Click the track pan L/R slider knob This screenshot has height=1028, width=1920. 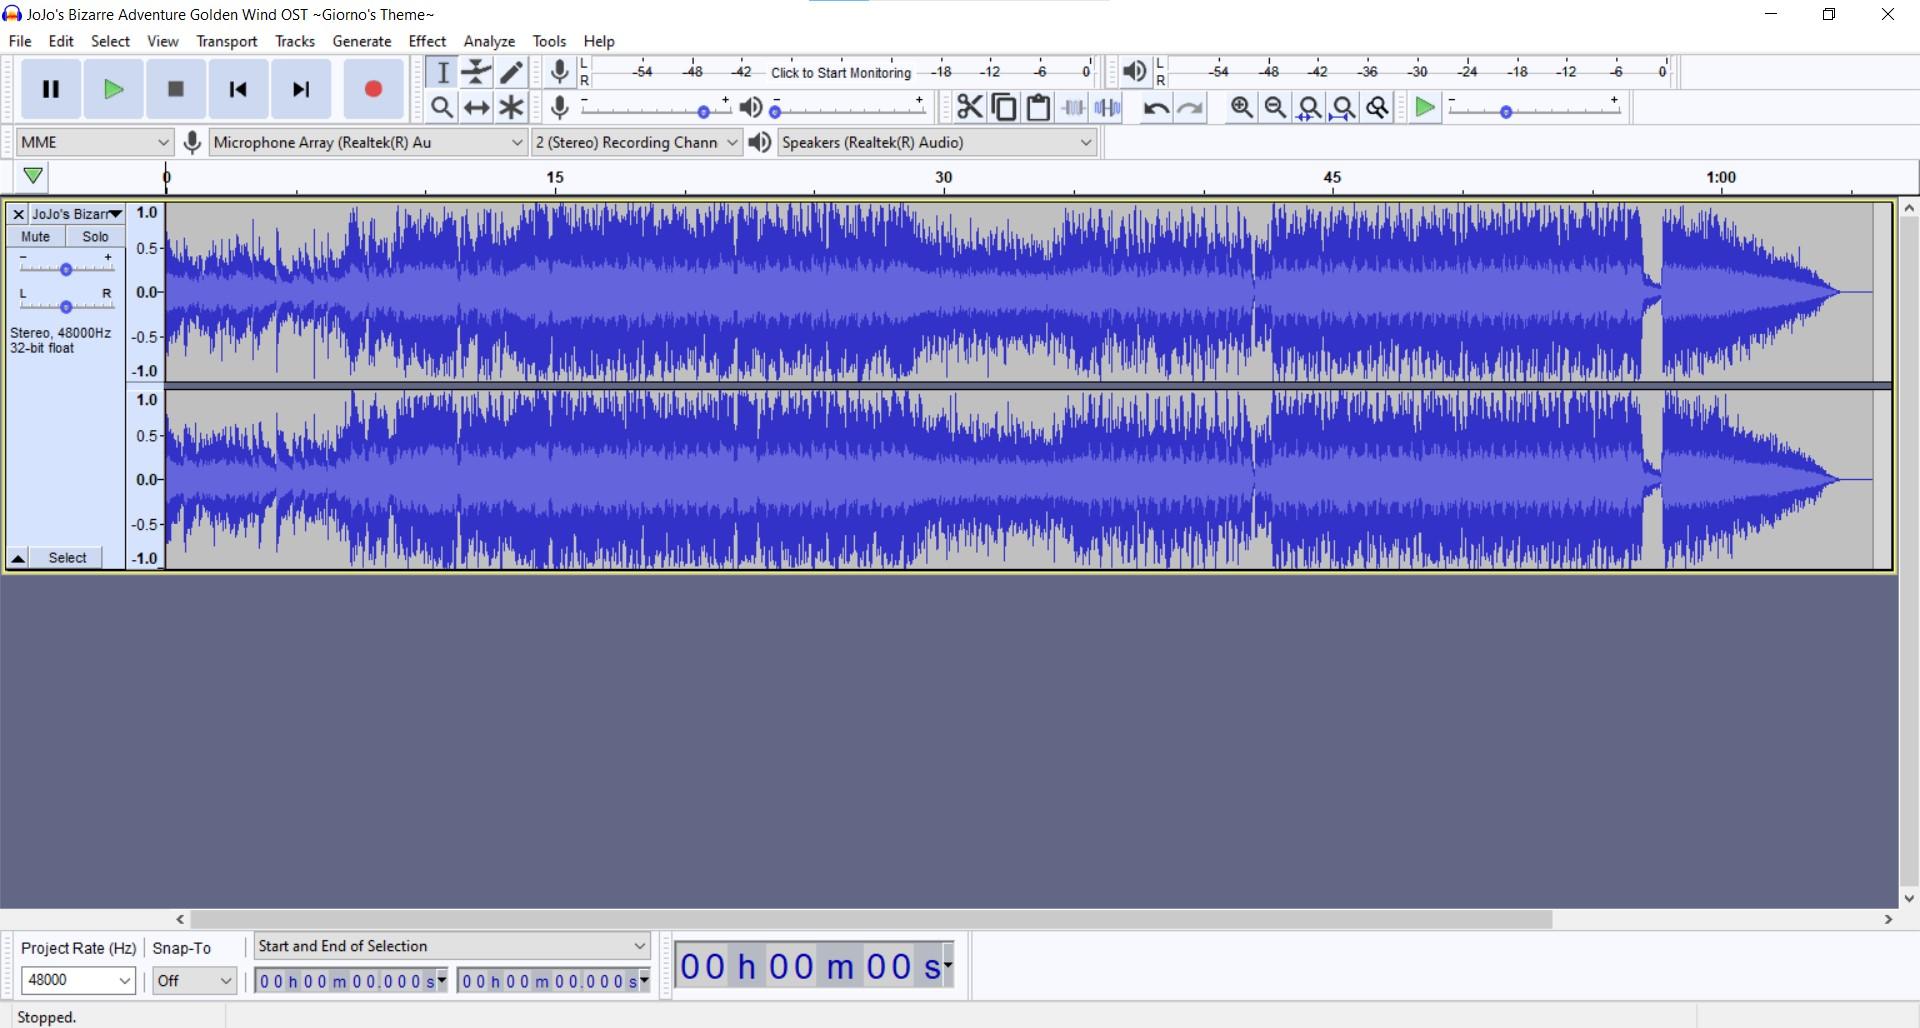tap(66, 306)
